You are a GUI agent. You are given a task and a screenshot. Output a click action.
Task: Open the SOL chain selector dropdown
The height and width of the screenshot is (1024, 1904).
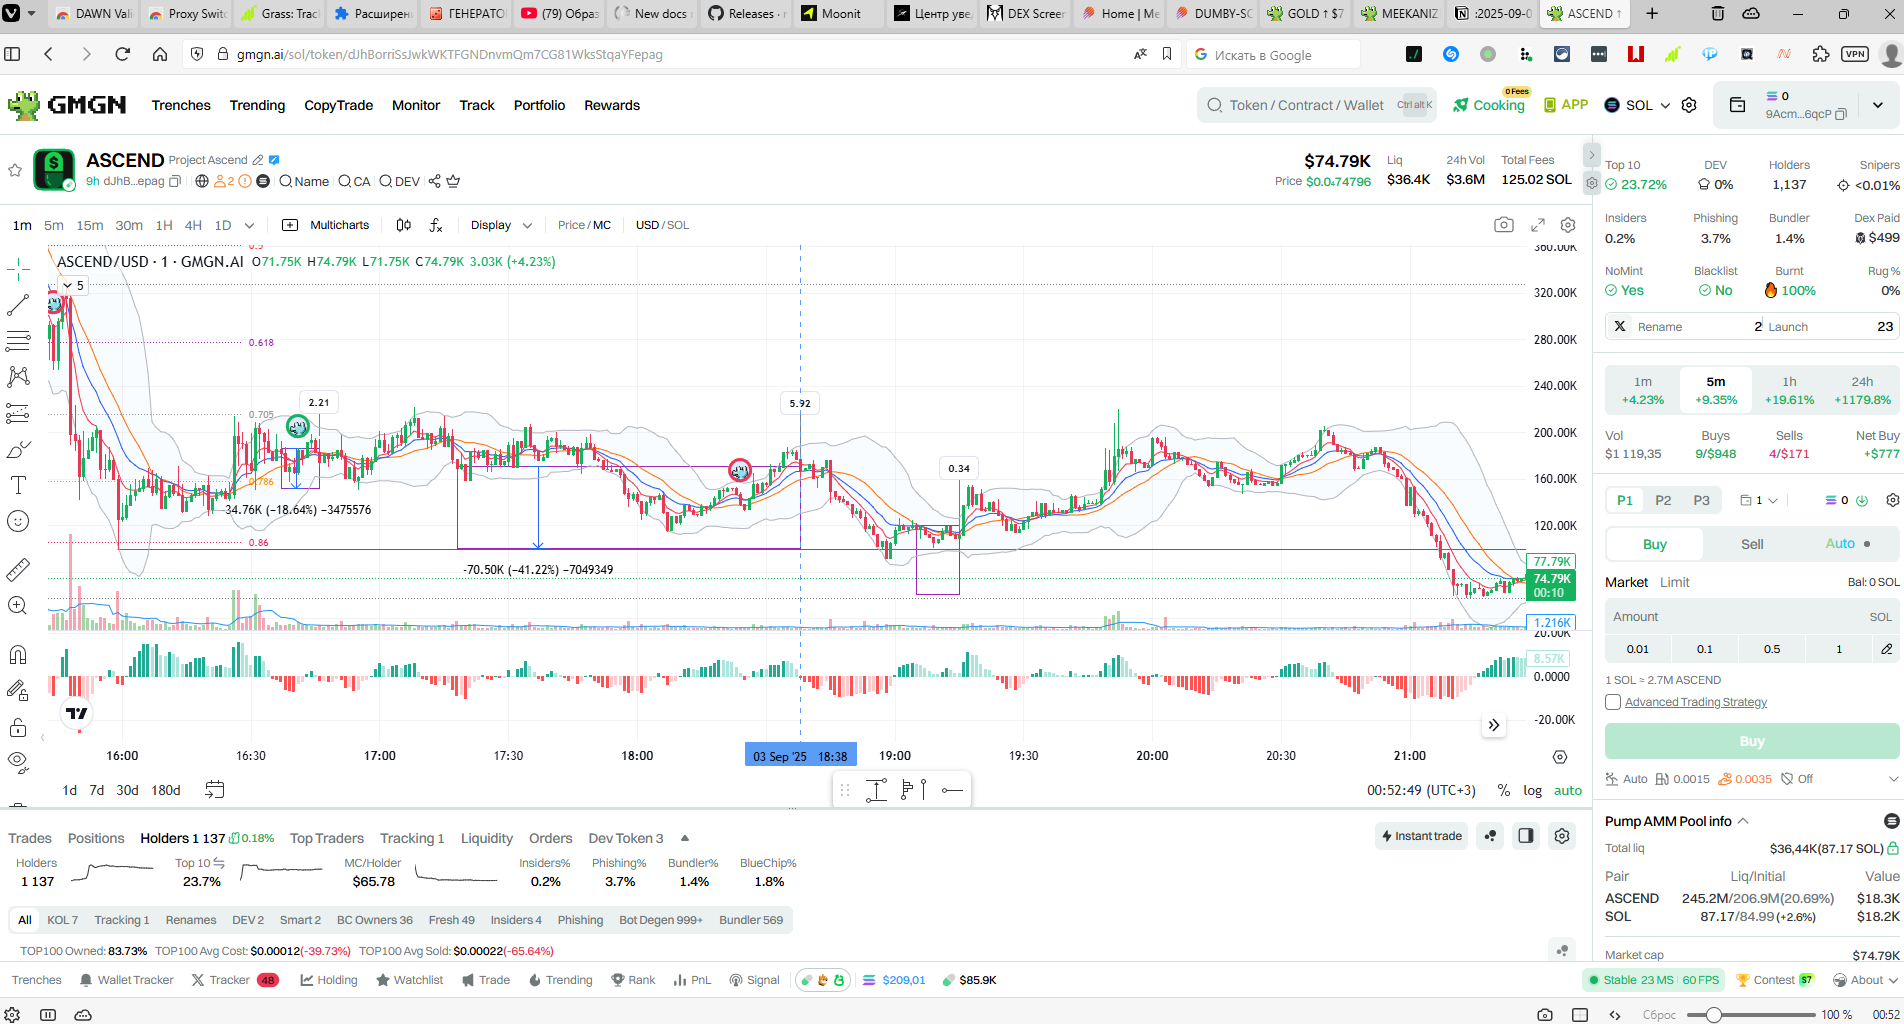coord(1637,105)
